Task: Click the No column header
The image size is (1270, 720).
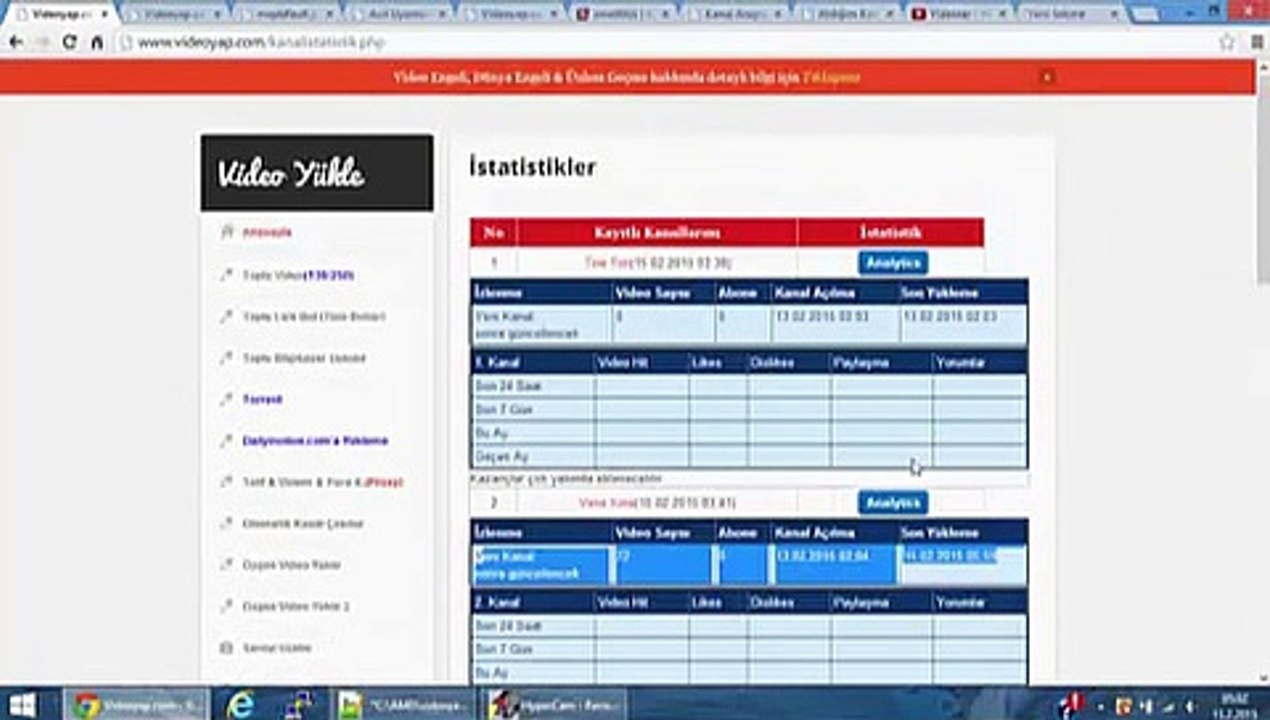Action: [494, 232]
